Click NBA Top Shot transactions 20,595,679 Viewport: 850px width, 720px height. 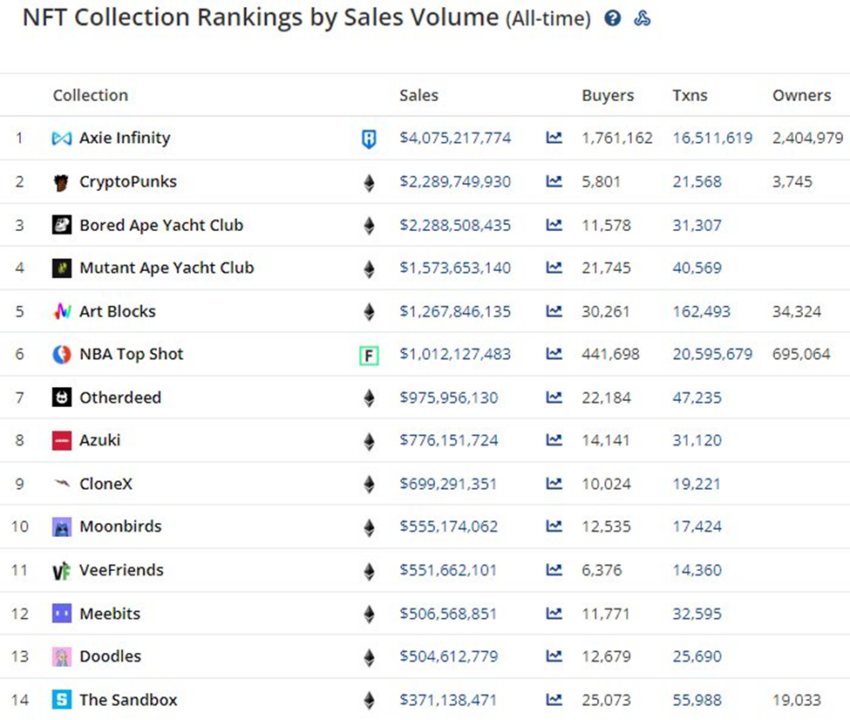tap(712, 354)
